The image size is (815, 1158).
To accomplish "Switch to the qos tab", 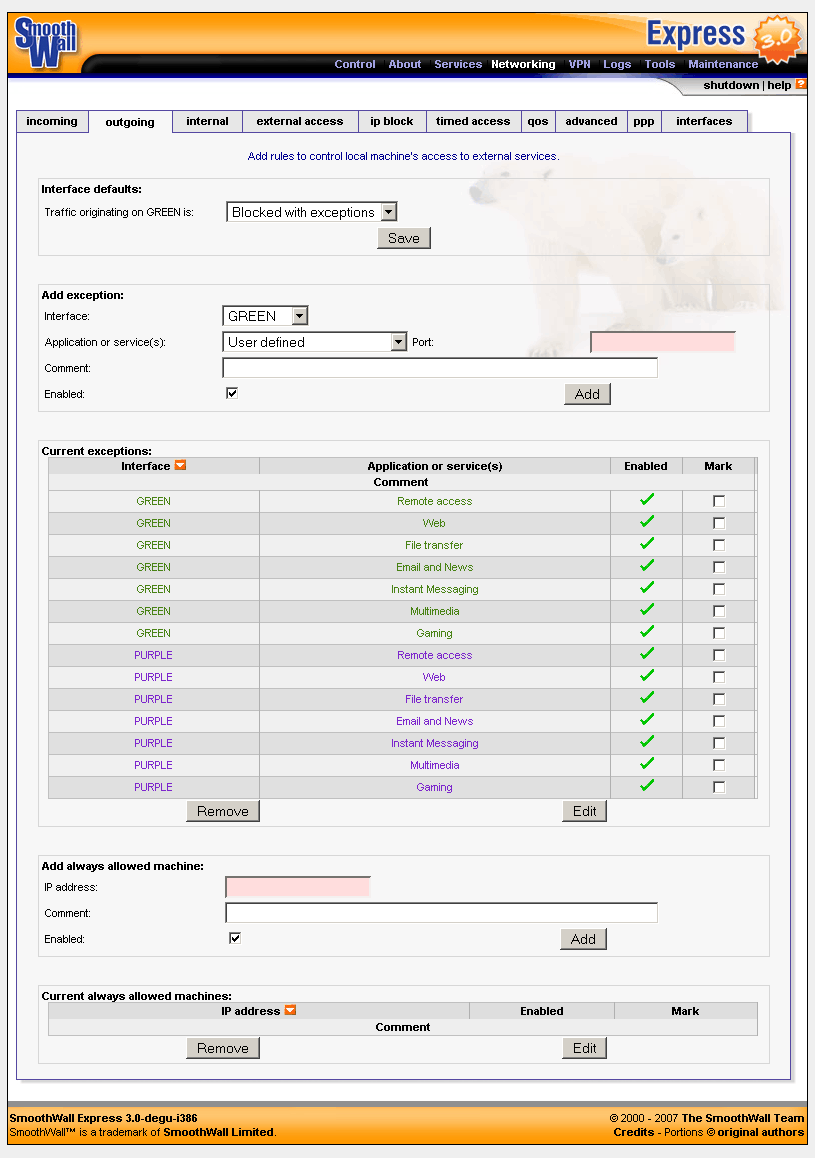I will 538,121.
